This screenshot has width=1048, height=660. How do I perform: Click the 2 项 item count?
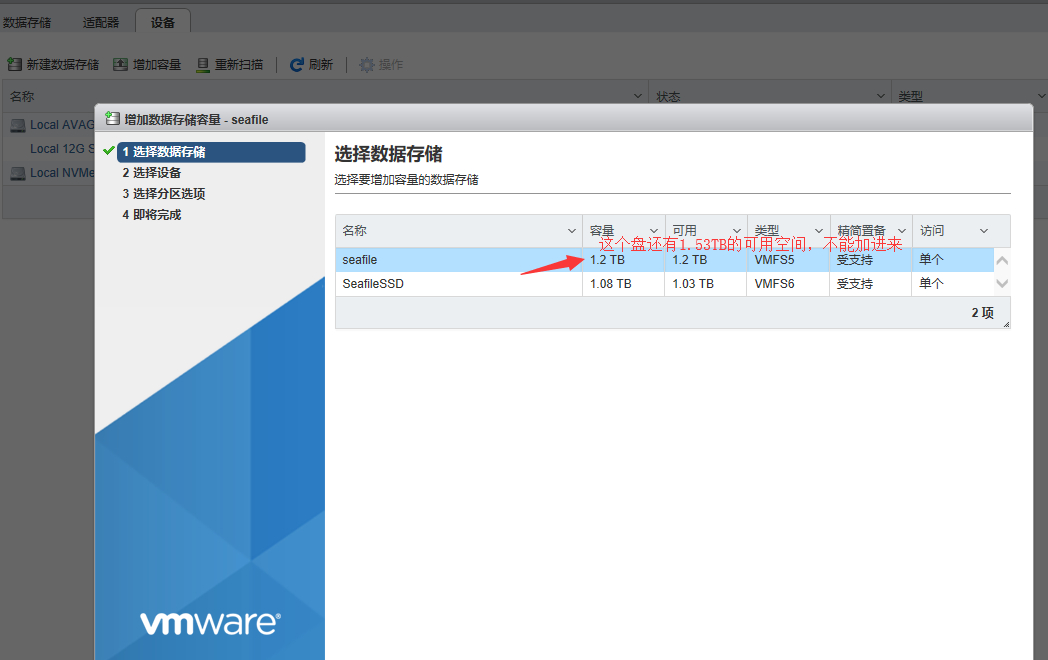point(982,313)
